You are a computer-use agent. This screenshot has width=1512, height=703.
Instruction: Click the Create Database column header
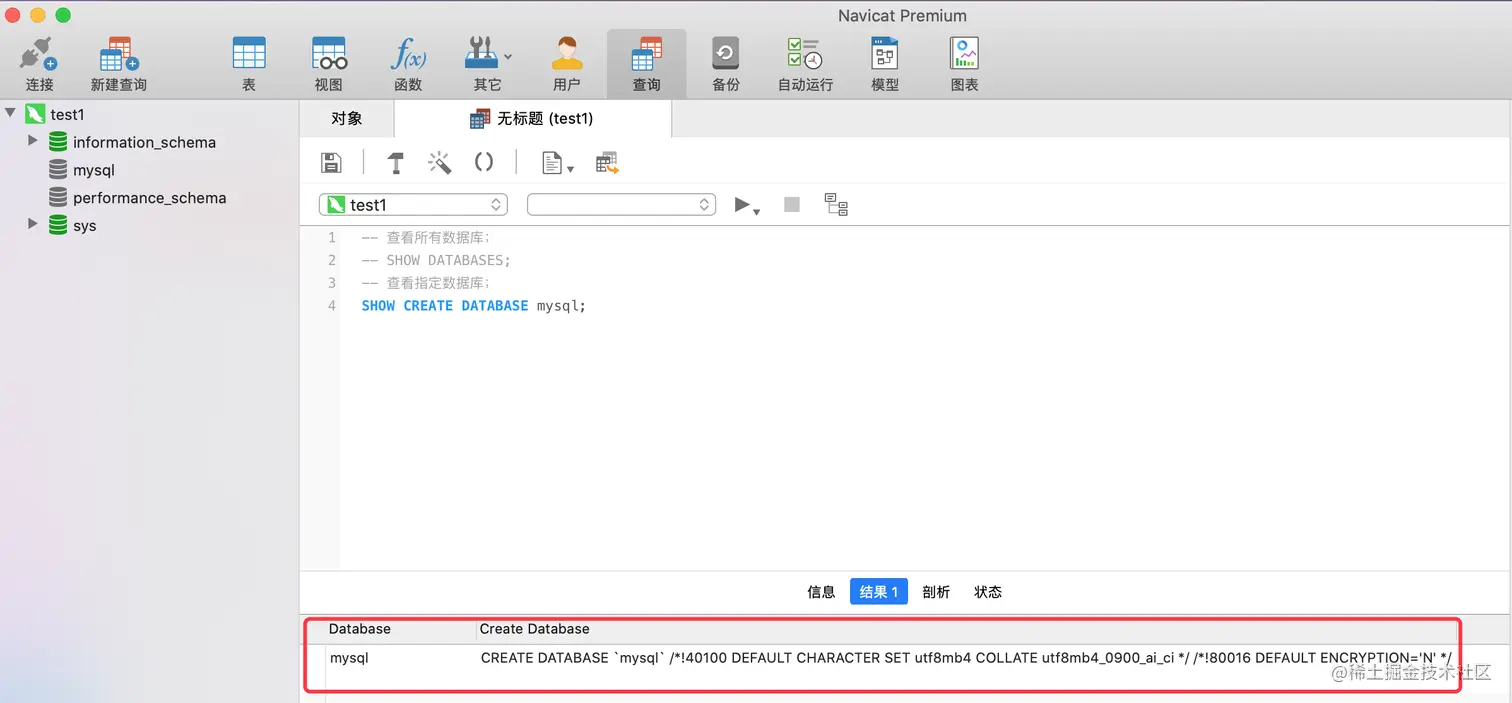pyautogui.click(x=534, y=629)
